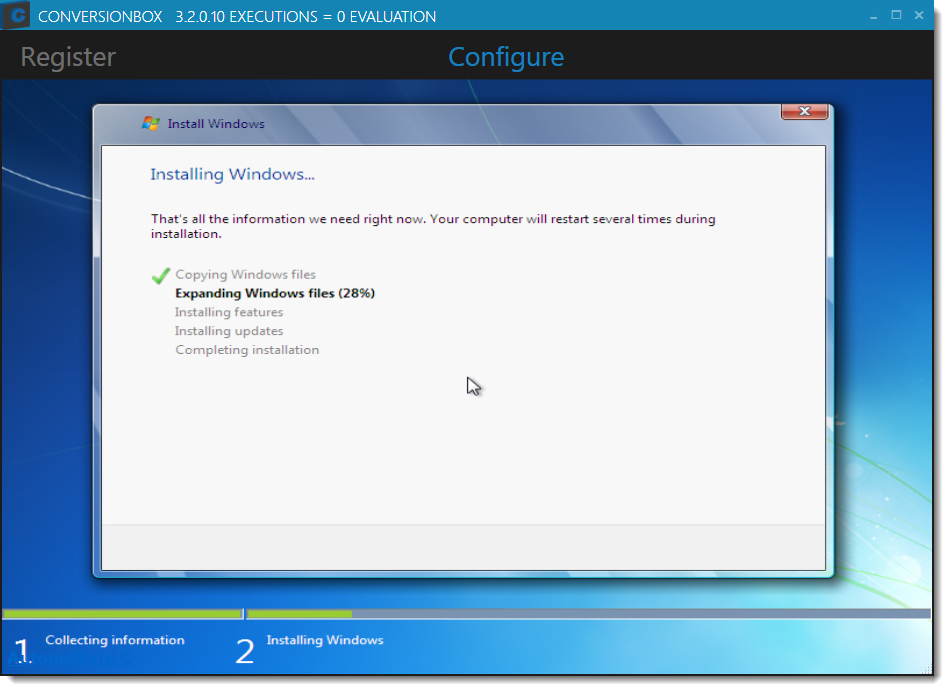Click the Installing Windows progress bar

(588, 614)
